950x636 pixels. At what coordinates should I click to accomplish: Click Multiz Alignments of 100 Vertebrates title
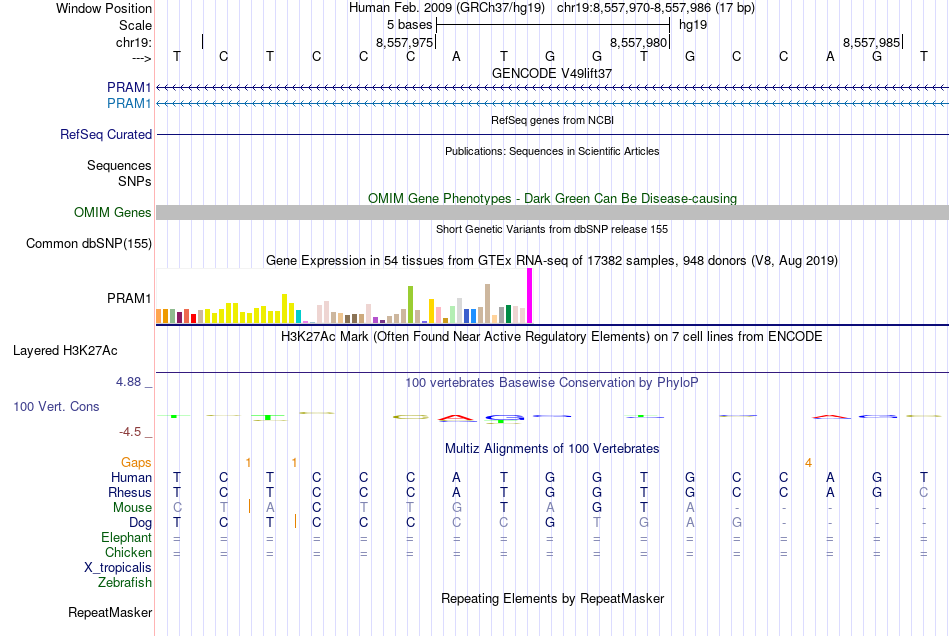tap(552, 449)
